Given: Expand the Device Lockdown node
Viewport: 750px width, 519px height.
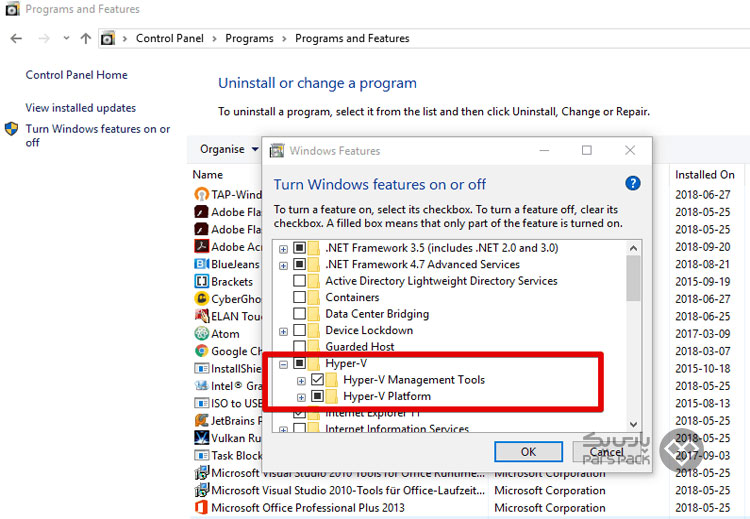Looking at the screenshot, I should 284,331.
